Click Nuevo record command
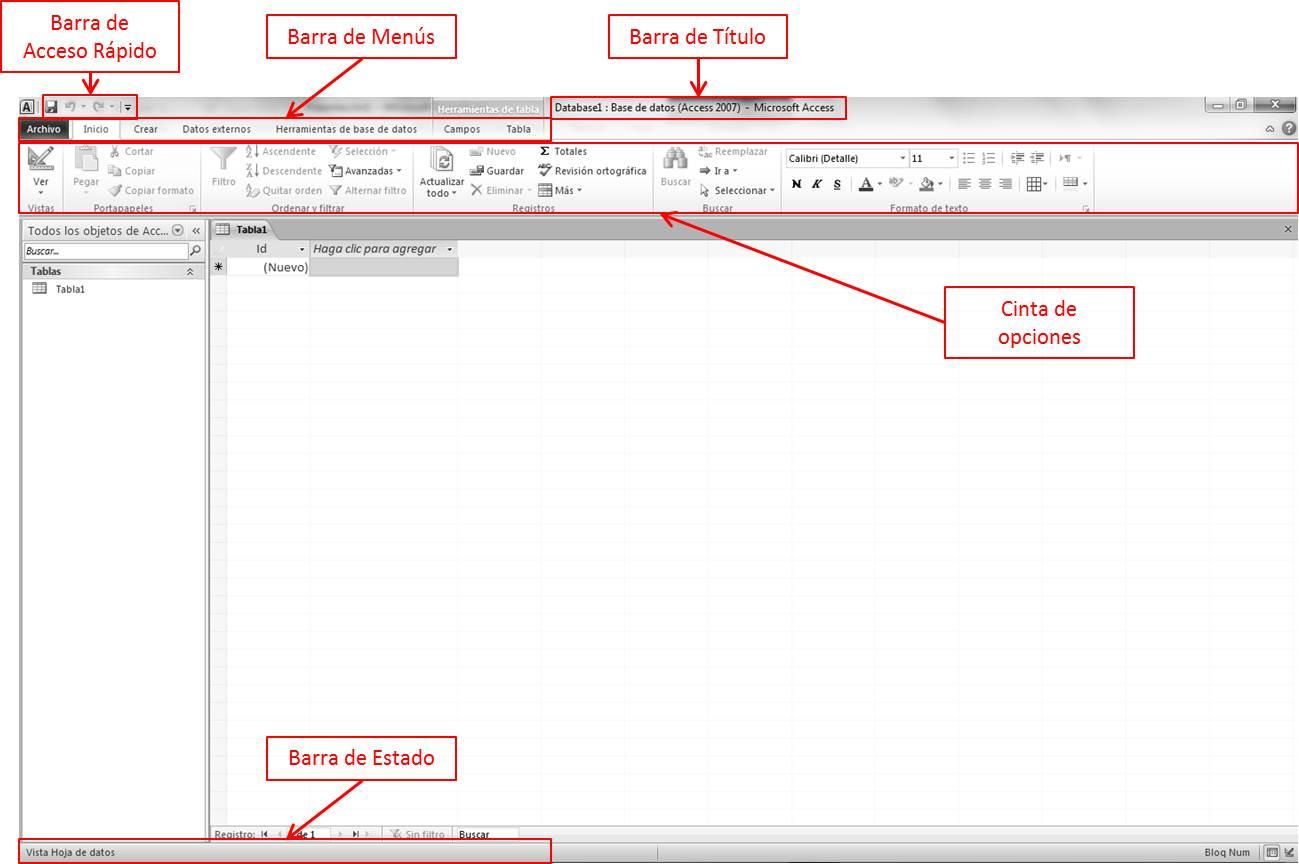This screenshot has width=1299, height=864. pos(493,152)
